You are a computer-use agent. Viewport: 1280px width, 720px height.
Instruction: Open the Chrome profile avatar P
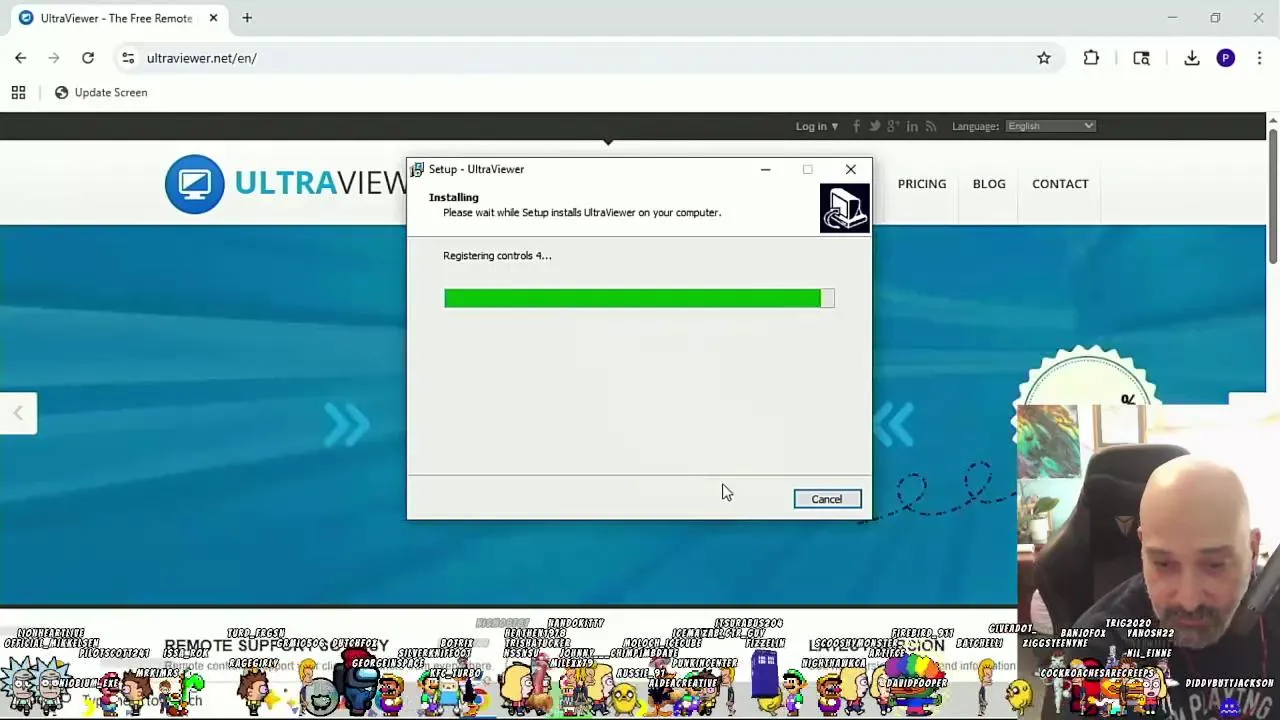click(1226, 58)
